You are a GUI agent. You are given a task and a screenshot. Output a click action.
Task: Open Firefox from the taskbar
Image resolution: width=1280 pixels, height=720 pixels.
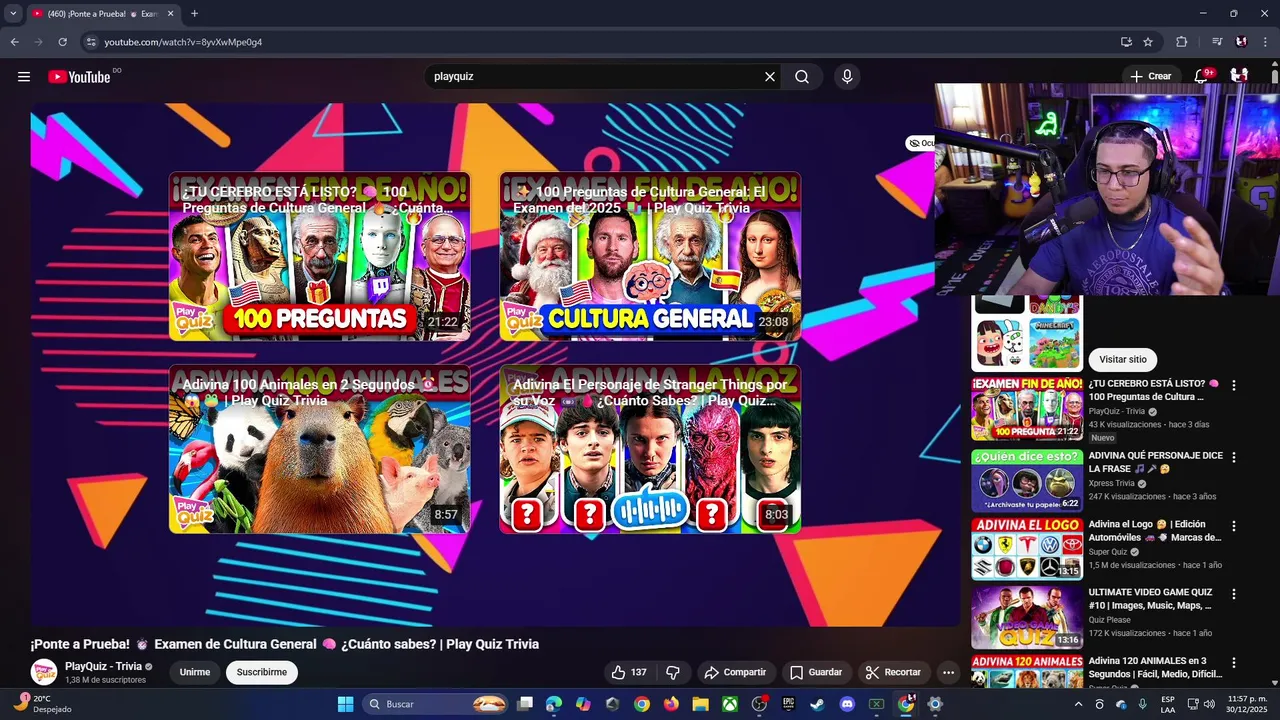(x=671, y=704)
